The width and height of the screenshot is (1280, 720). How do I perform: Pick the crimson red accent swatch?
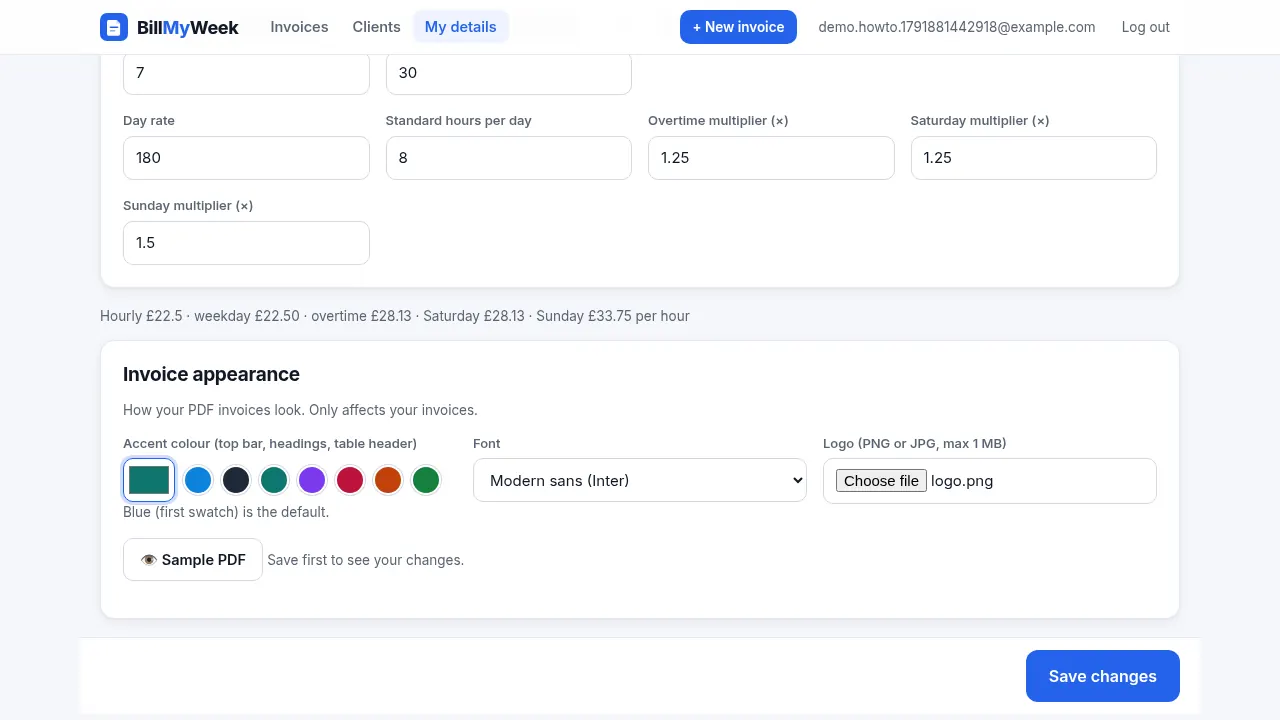tap(350, 480)
